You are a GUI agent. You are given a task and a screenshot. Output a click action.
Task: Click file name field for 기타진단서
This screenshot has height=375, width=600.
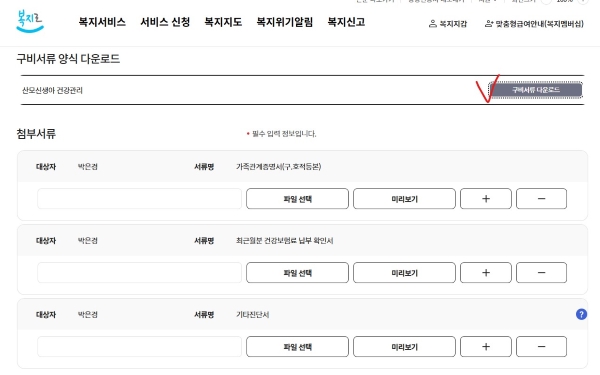tap(139, 347)
